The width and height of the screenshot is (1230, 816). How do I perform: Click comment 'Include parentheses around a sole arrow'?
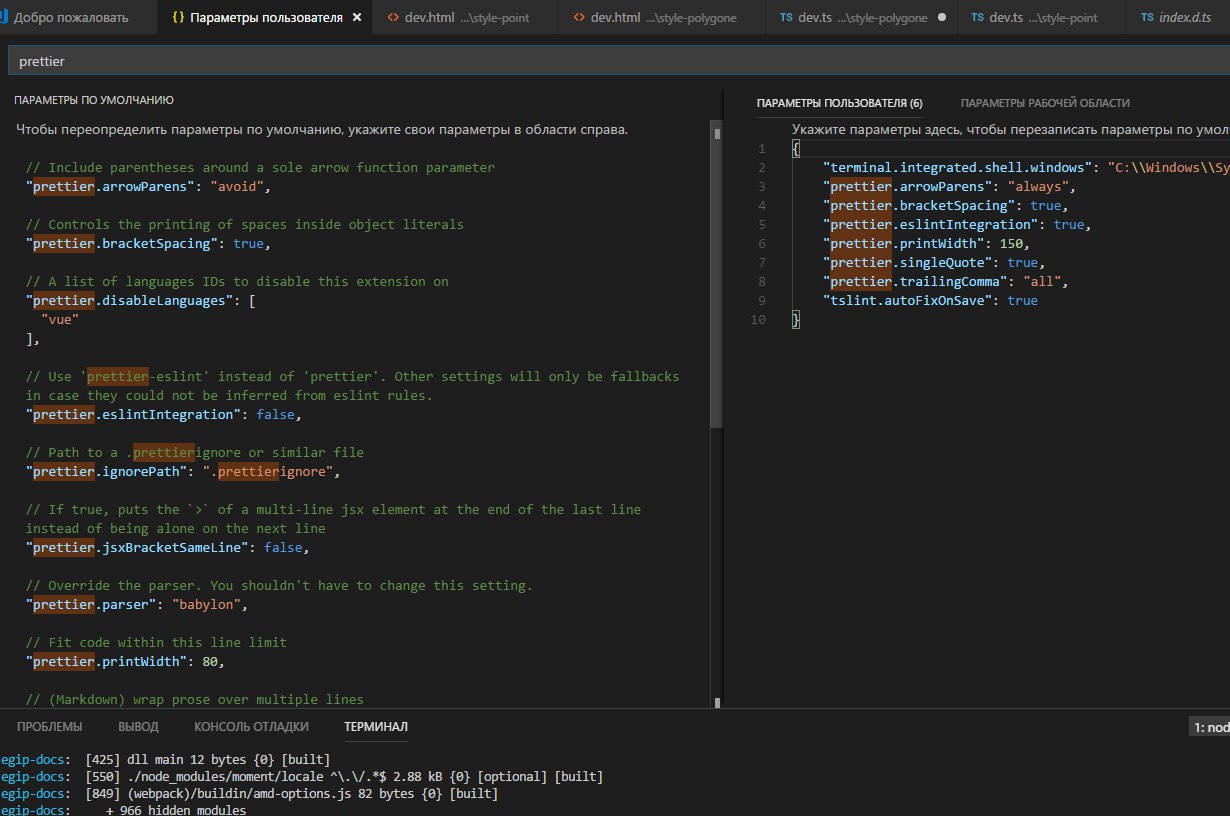click(260, 167)
